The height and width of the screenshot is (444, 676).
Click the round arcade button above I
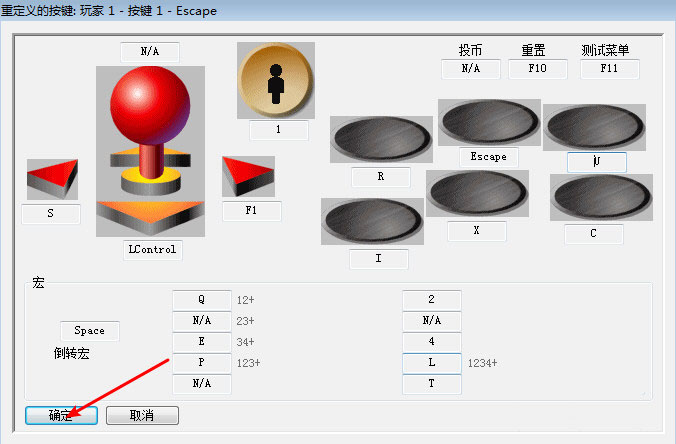click(x=372, y=221)
